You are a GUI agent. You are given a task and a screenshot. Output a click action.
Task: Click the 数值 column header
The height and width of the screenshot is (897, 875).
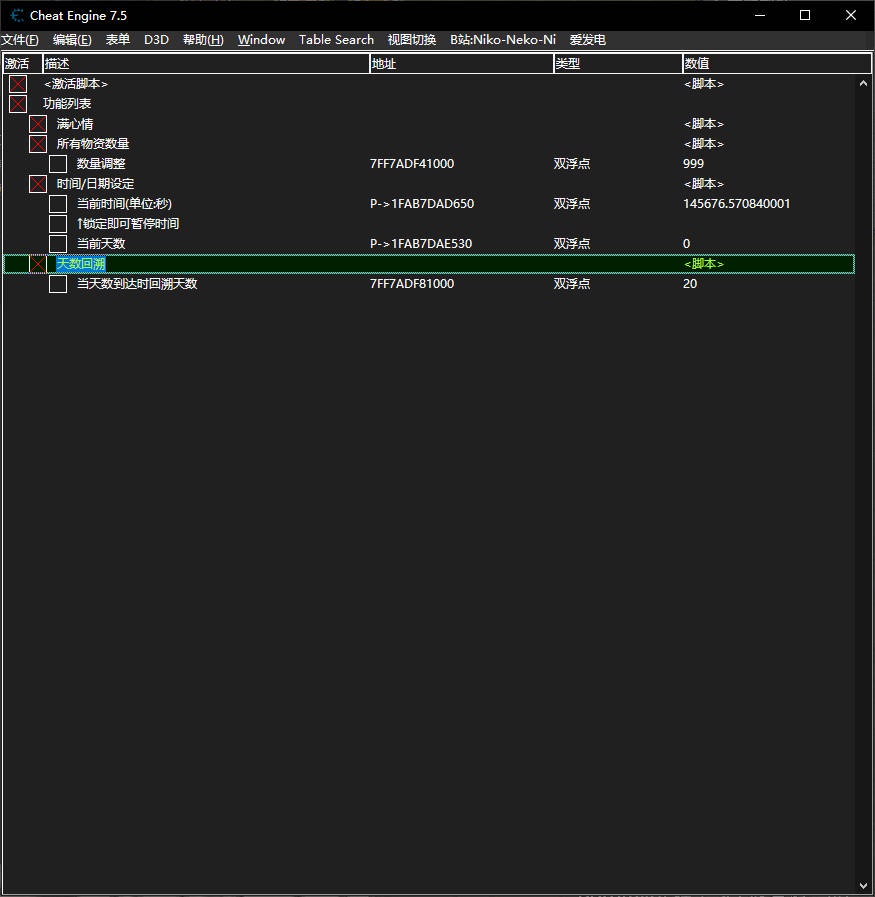(775, 64)
